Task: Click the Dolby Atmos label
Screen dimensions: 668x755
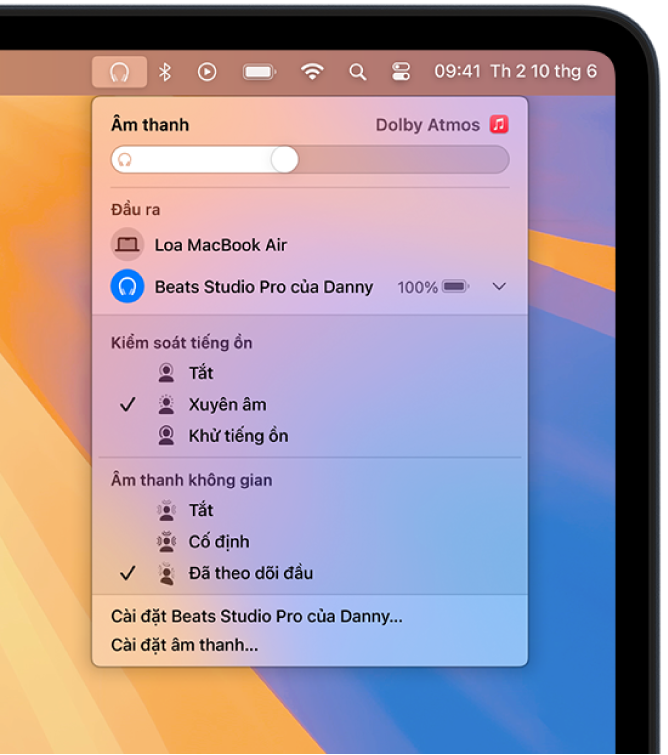Action: tap(428, 125)
